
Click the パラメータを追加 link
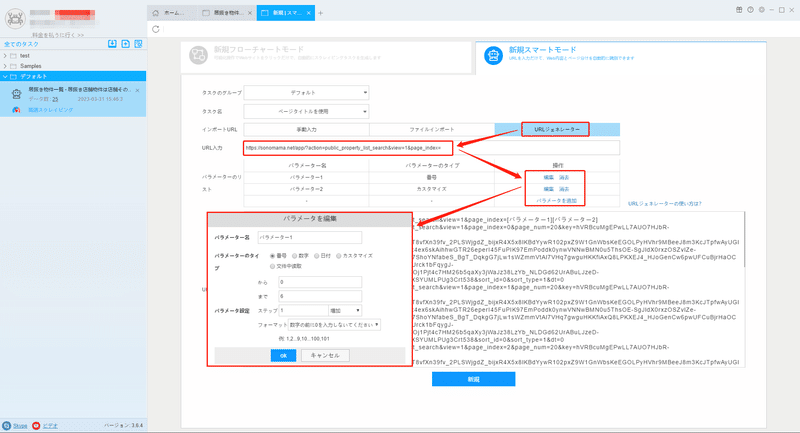pyautogui.click(x=557, y=201)
